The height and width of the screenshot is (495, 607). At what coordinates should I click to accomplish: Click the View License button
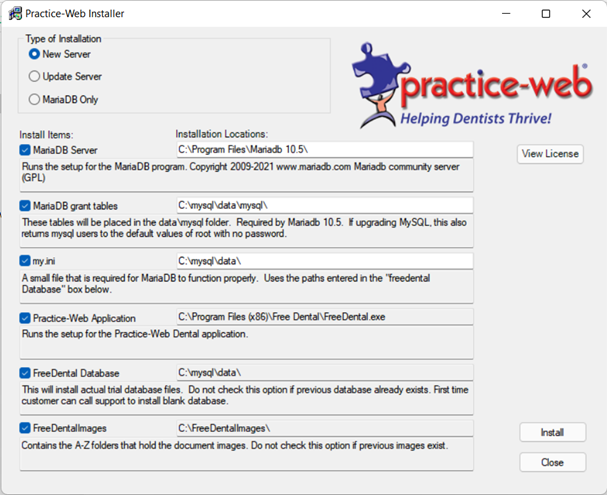550,154
